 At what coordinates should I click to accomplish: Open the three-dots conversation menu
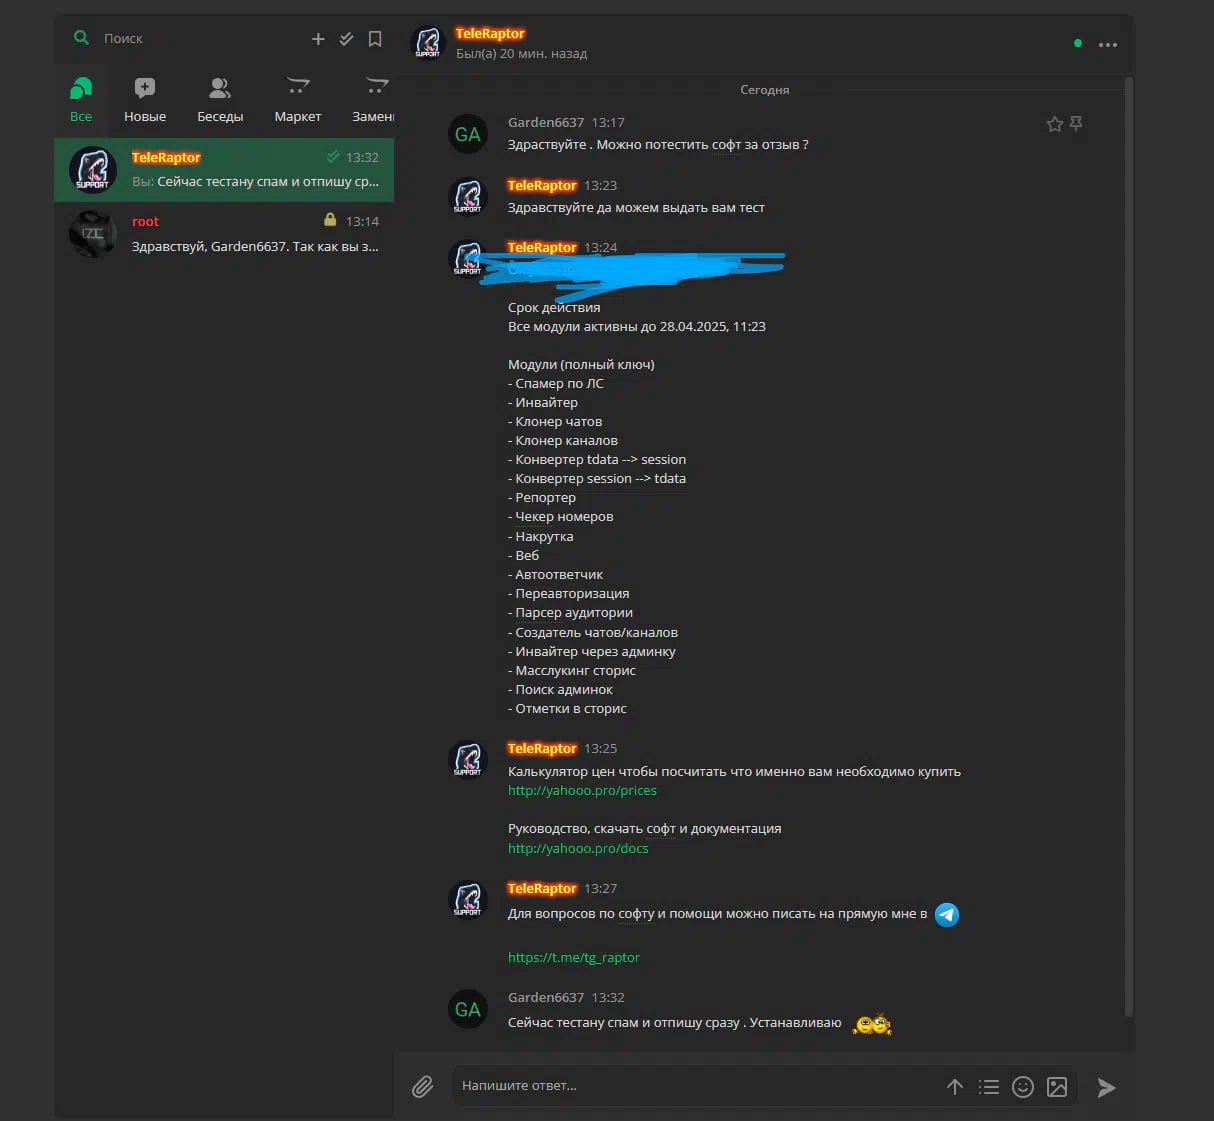click(x=1108, y=44)
